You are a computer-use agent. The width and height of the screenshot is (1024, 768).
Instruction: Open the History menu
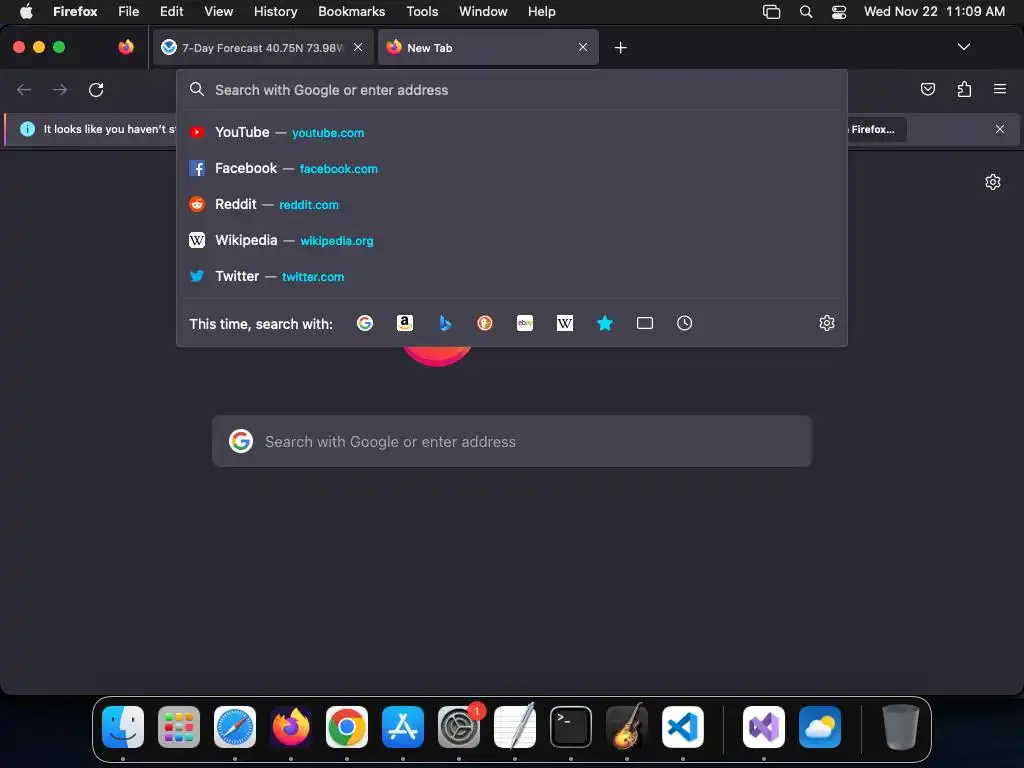point(275,11)
